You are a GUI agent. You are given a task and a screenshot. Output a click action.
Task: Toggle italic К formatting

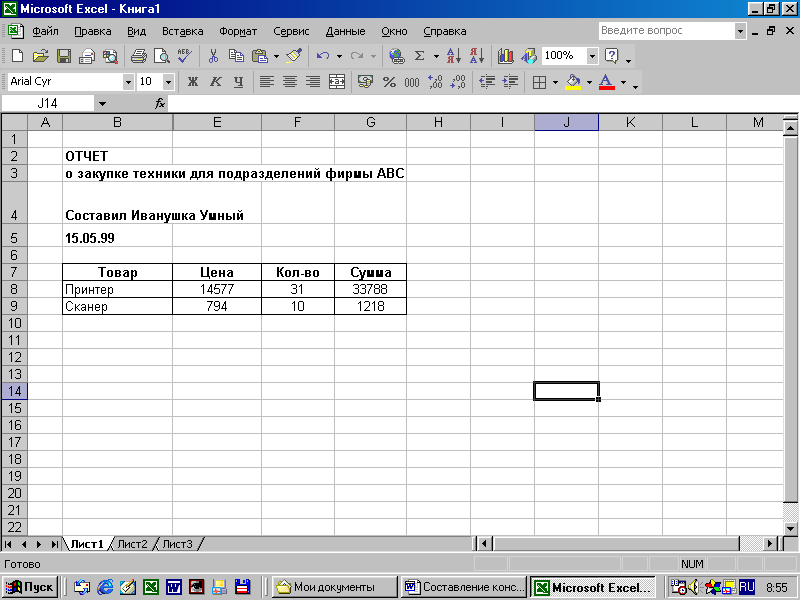215,82
